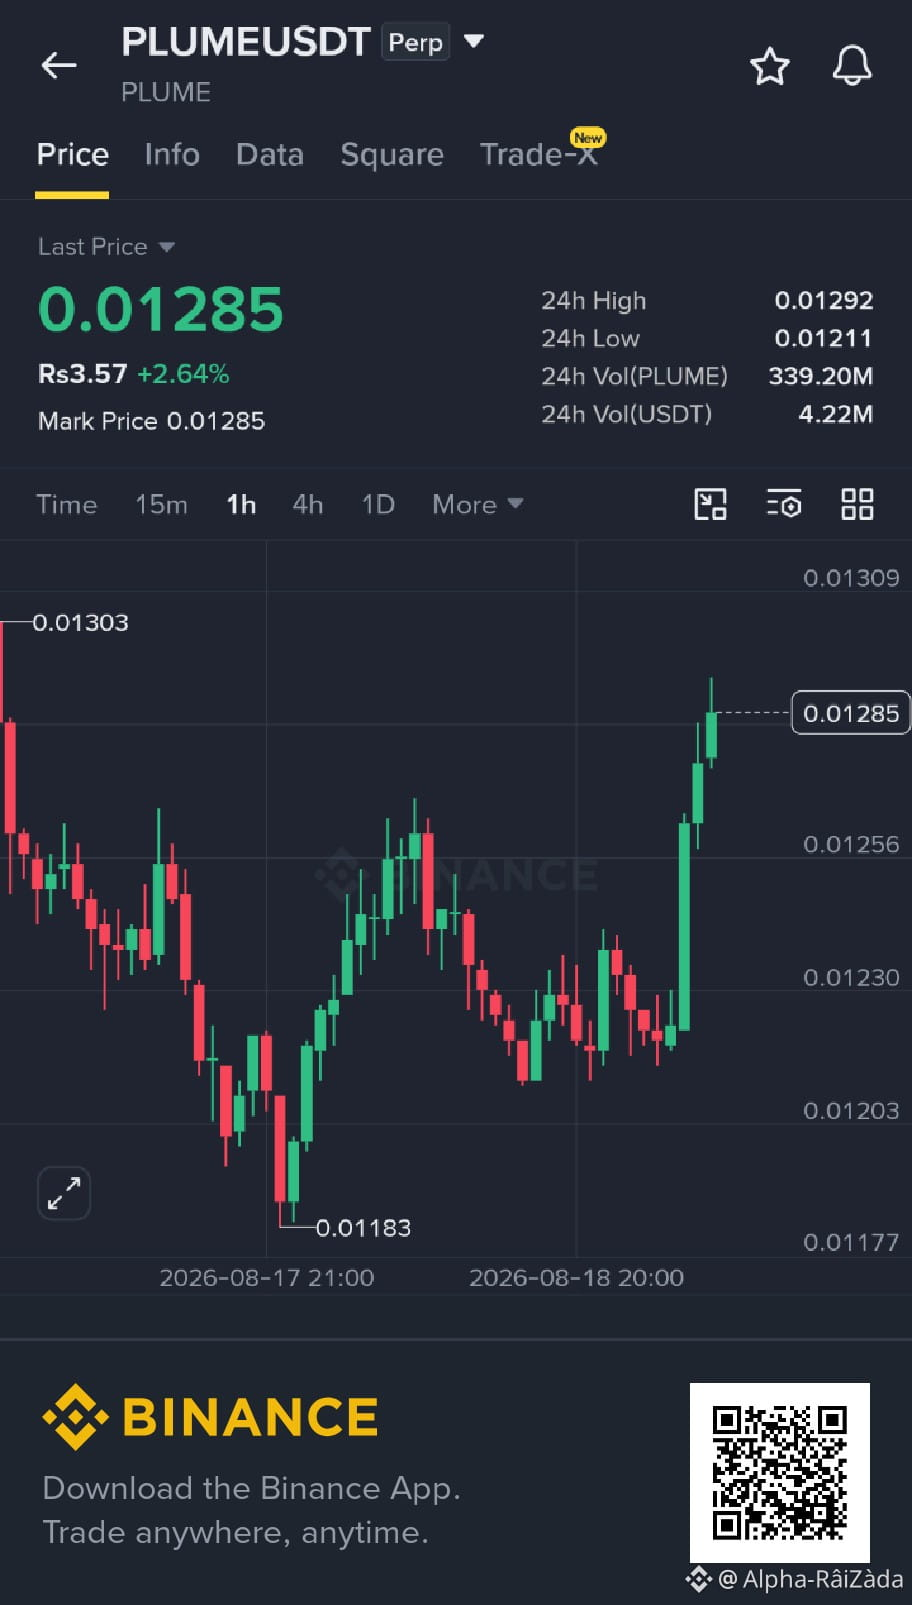Select the 1D interval
This screenshot has height=1605, width=912.
(378, 504)
